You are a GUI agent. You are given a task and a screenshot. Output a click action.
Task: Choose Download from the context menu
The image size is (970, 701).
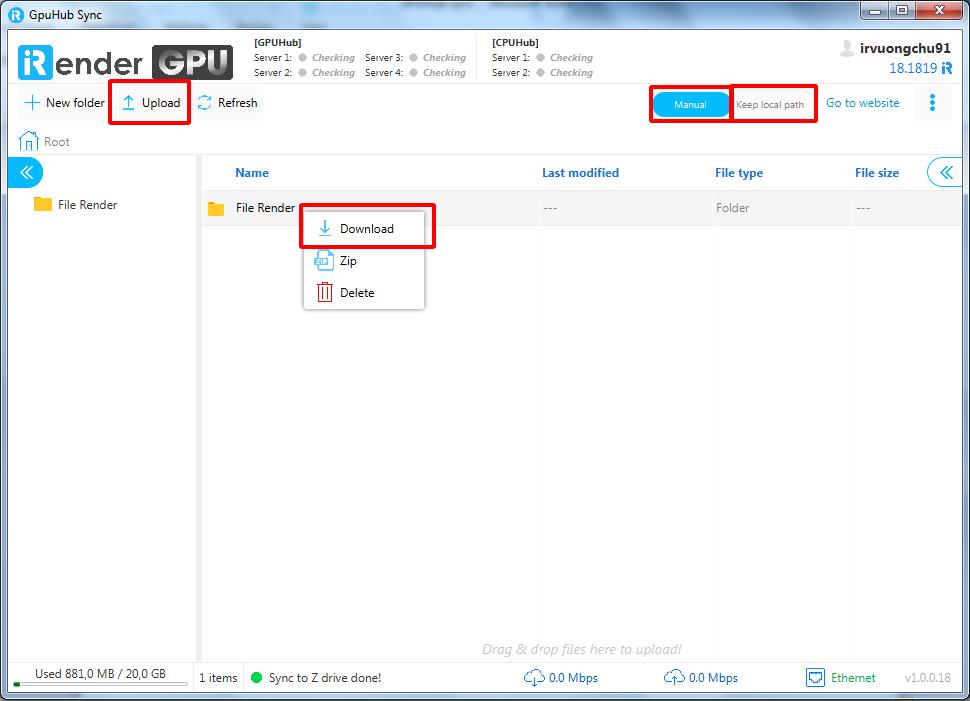pos(366,229)
